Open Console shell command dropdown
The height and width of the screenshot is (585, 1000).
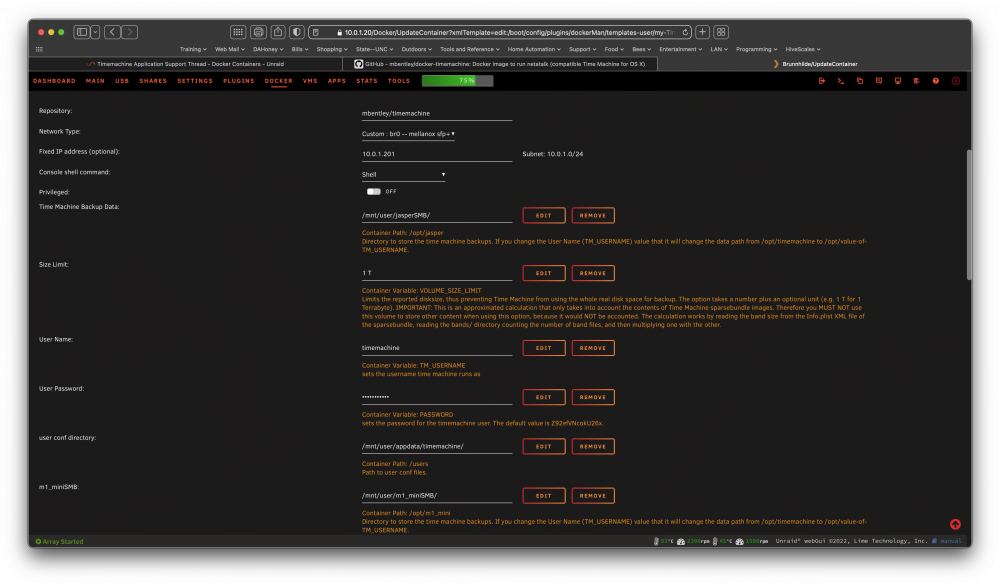coord(403,174)
